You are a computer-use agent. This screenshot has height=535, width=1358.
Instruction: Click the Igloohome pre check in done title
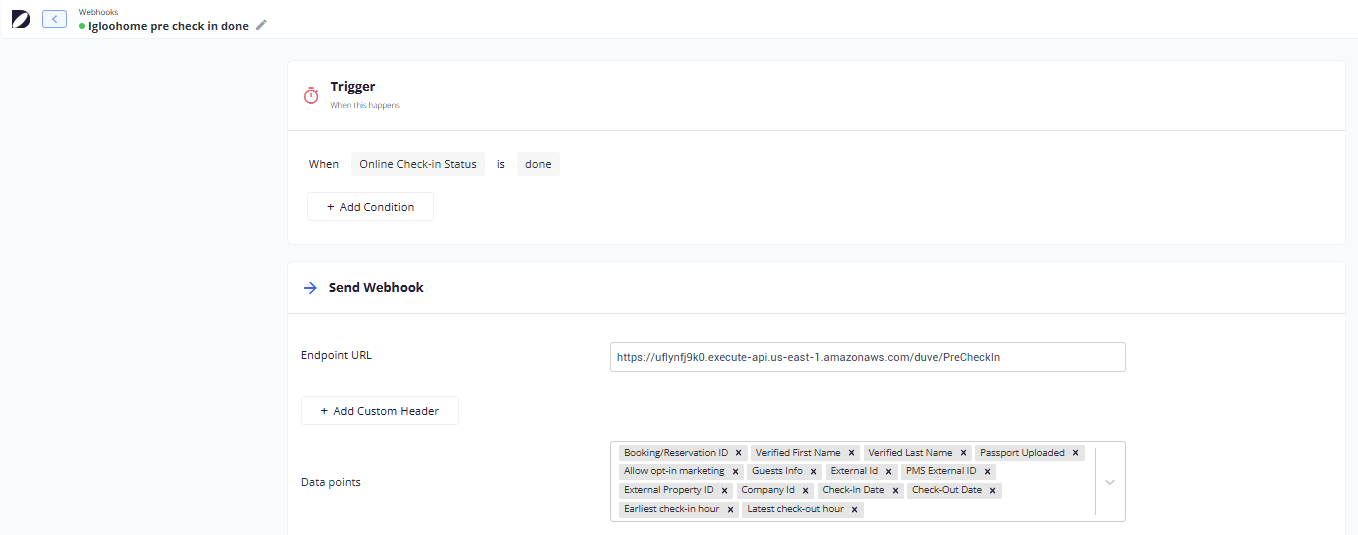pyautogui.click(x=168, y=26)
